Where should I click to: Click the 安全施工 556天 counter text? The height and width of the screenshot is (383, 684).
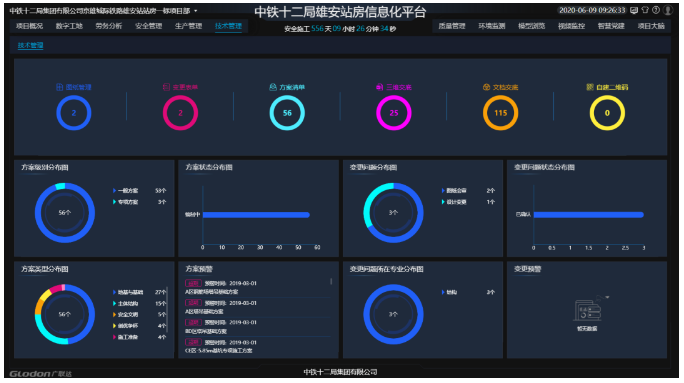(x=340, y=29)
